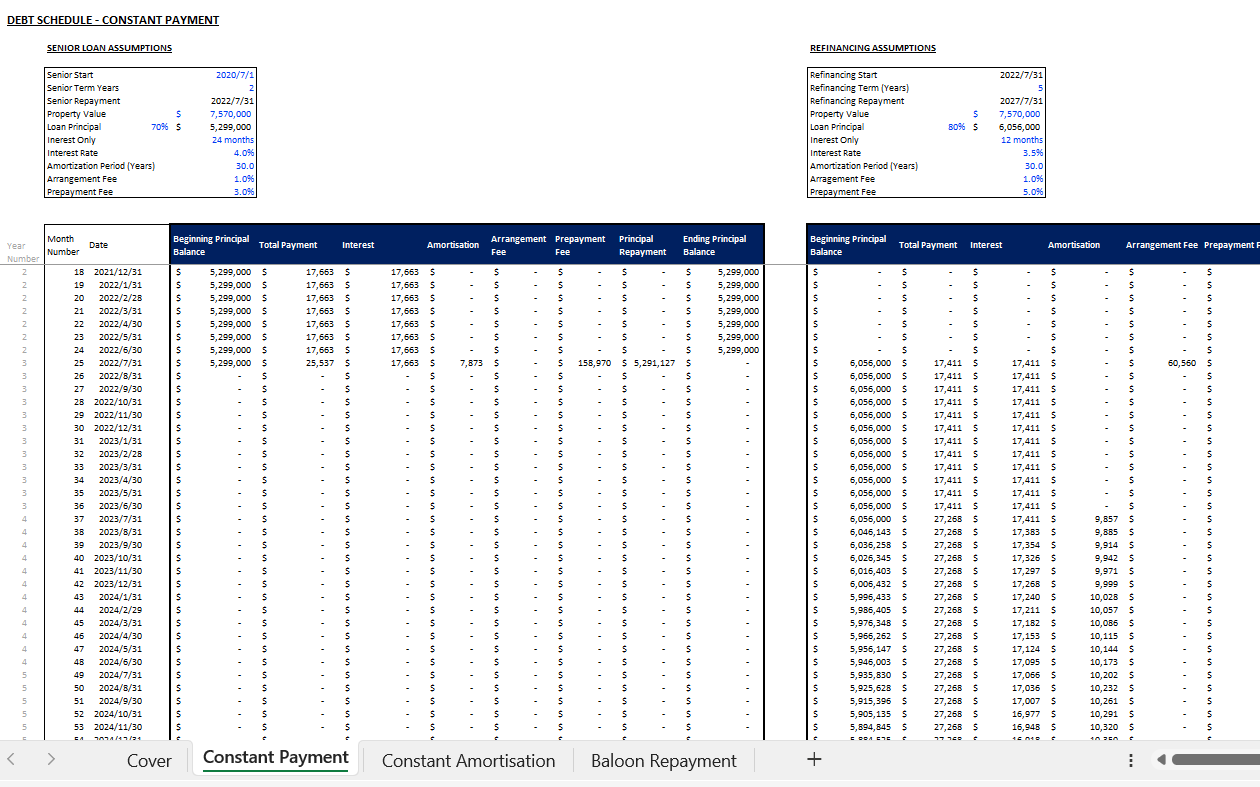Click senior 'Amortisation' column header

452,245
